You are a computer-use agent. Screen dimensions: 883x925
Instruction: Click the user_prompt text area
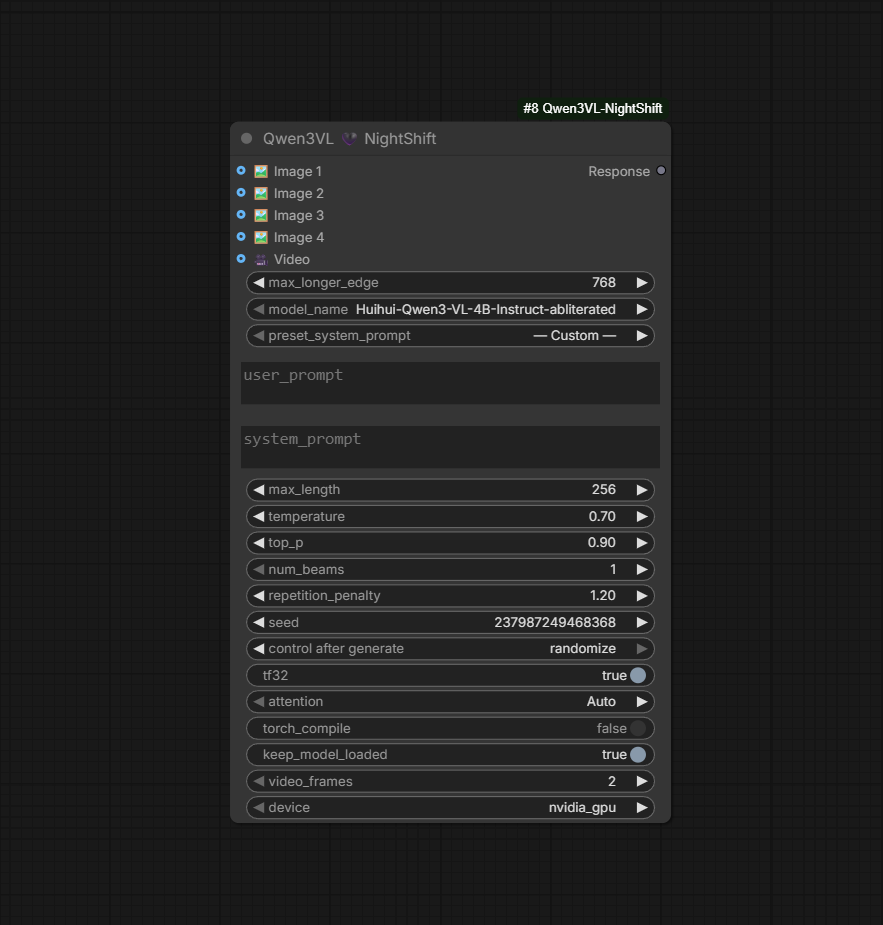coord(450,383)
